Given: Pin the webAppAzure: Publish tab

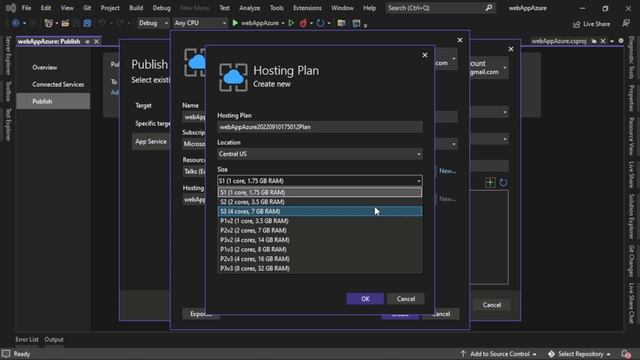Looking at the screenshot, I should coord(87,42).
